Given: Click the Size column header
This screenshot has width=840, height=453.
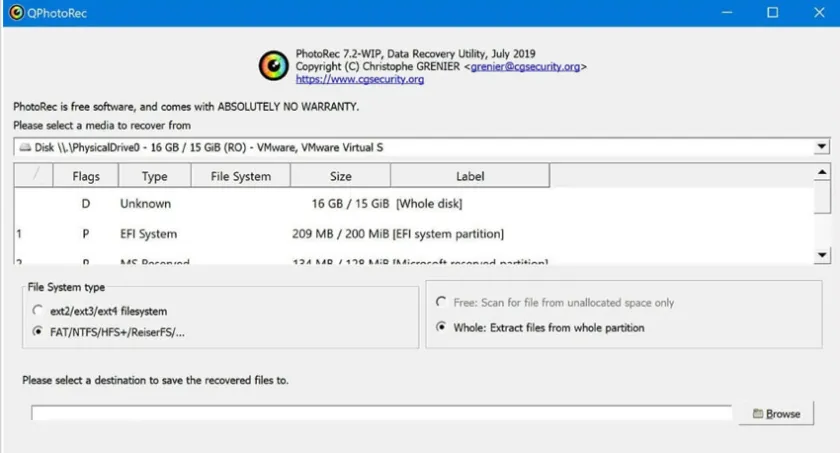Looking at the screenshot, I should tap(340, 176).
